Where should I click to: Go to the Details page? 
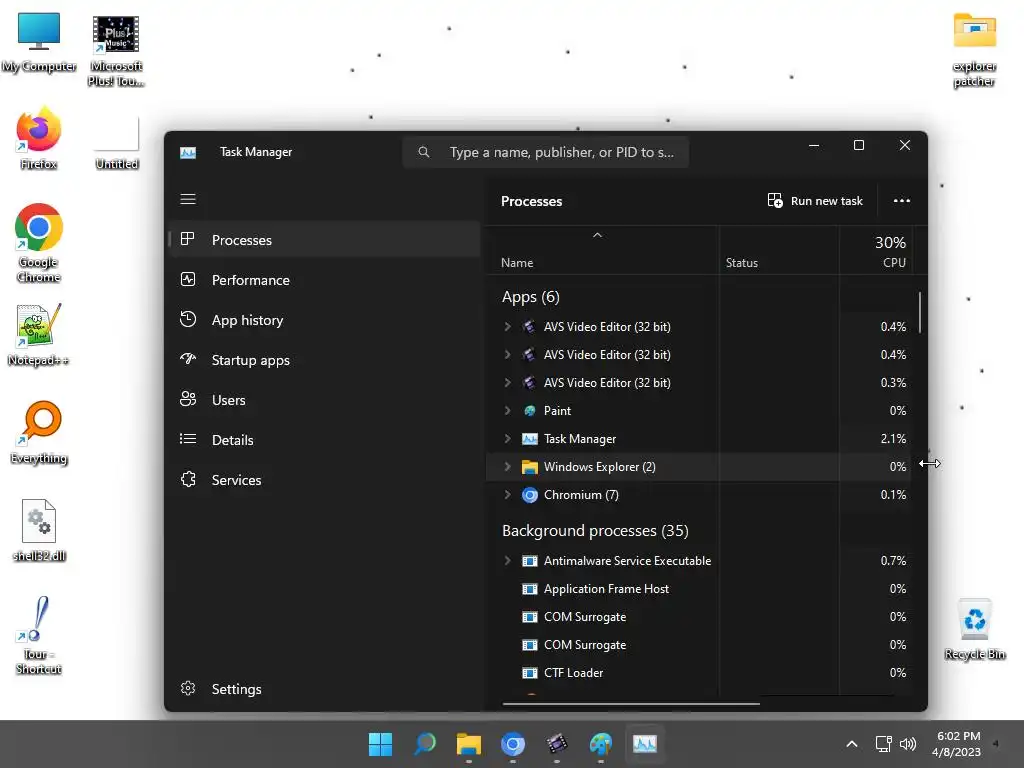click(325, 440)
